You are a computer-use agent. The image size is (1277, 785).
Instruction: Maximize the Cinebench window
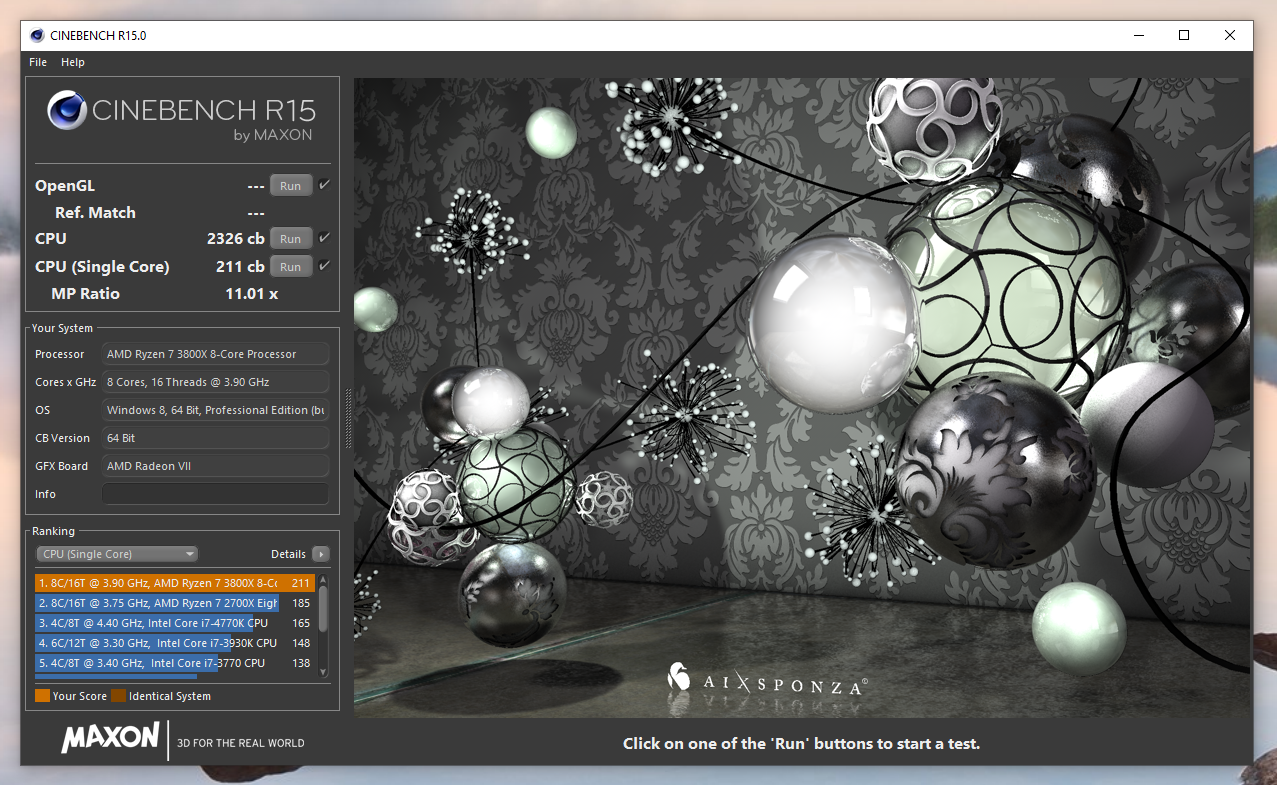click(x=1184, y=35)
